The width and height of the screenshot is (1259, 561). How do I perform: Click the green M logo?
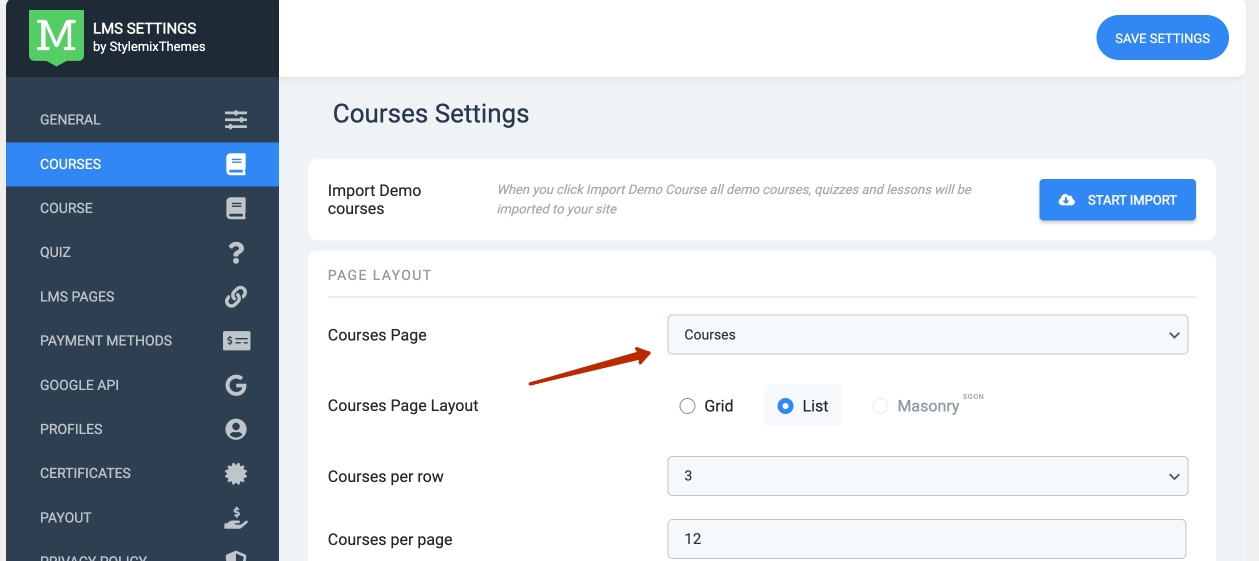[x=56, y=36]
